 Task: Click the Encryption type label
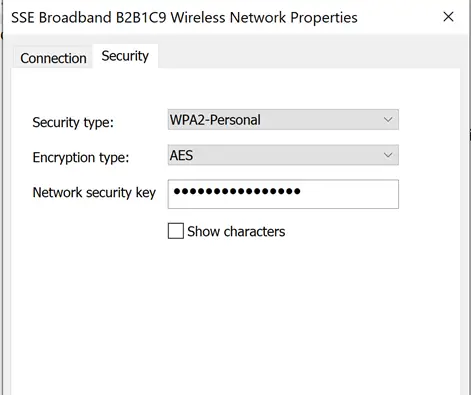pyautogui.click(x=81, y=157)
